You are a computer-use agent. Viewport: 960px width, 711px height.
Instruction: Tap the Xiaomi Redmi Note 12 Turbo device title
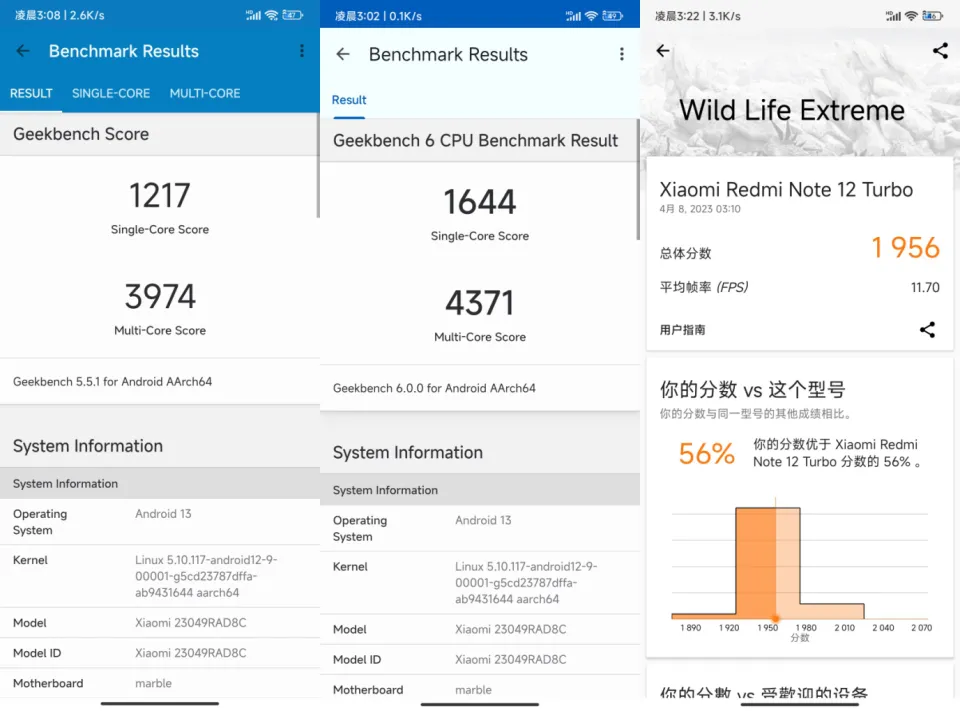click(x=786, y=190)
